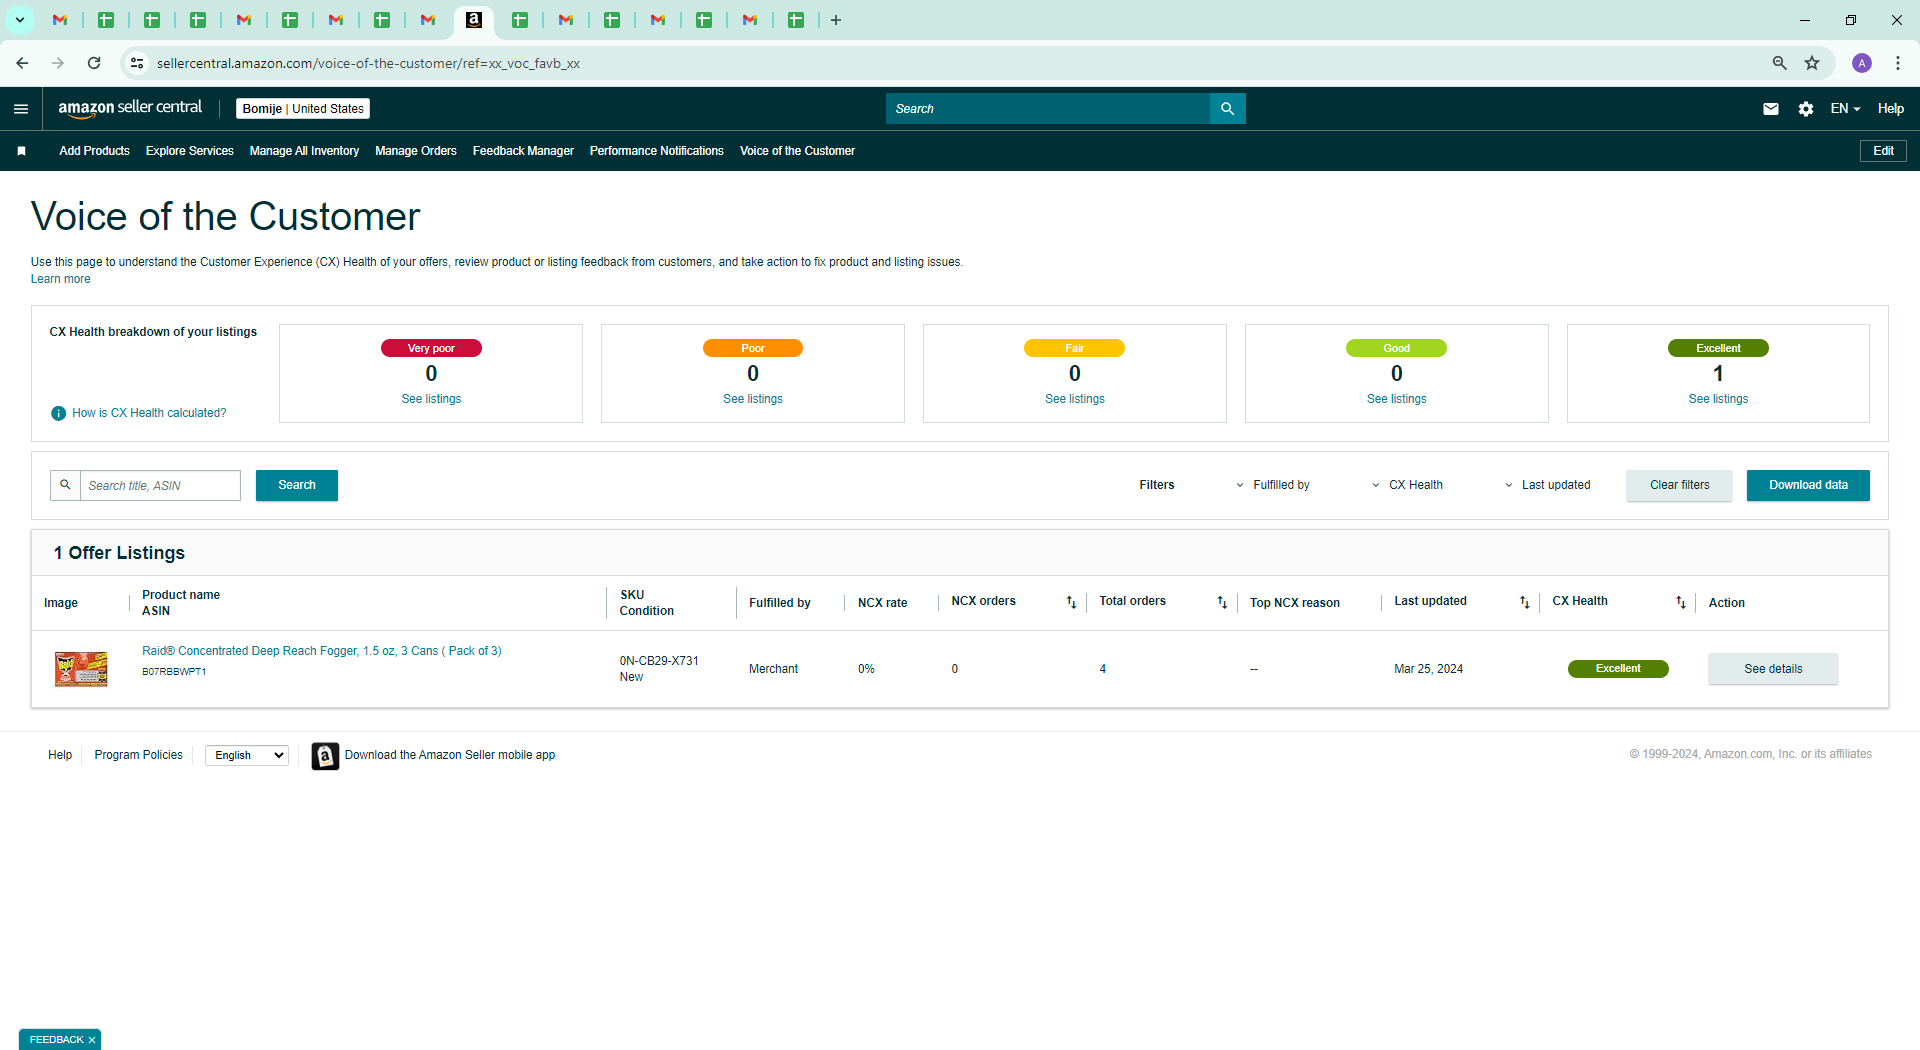Expand the Fulfilled by filter
Image resolution: width=1920 pixels, height=1050 pixels.
click(1273, 485)
